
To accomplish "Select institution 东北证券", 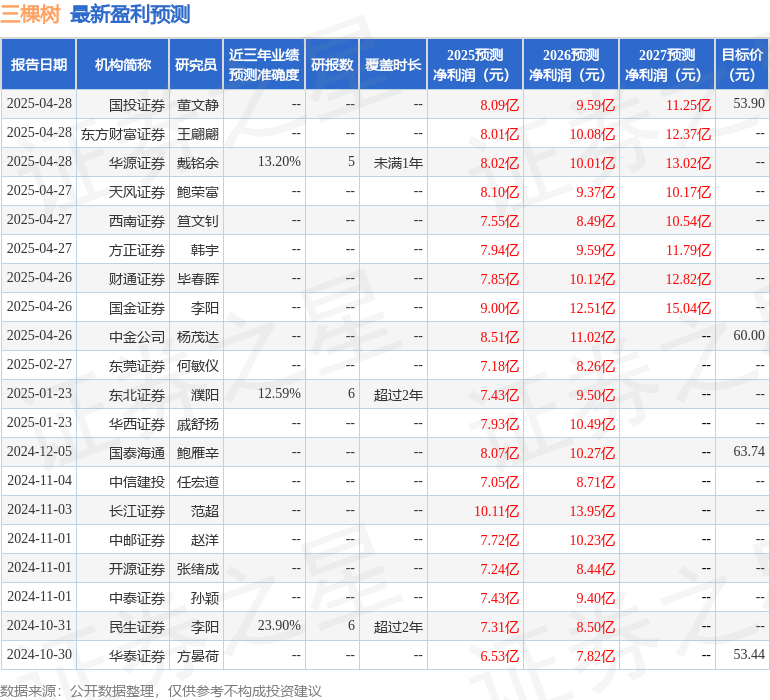I will click(x=137, y=395).
